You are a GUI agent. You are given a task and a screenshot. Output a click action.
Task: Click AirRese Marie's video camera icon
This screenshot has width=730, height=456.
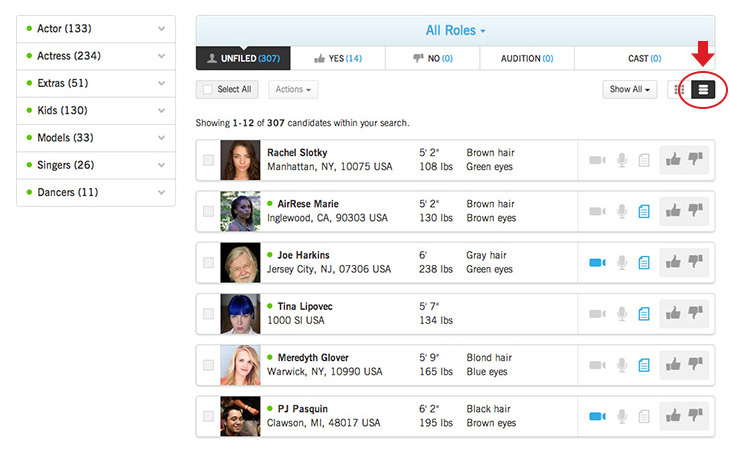pyautogui.click(x=597, y=211)
